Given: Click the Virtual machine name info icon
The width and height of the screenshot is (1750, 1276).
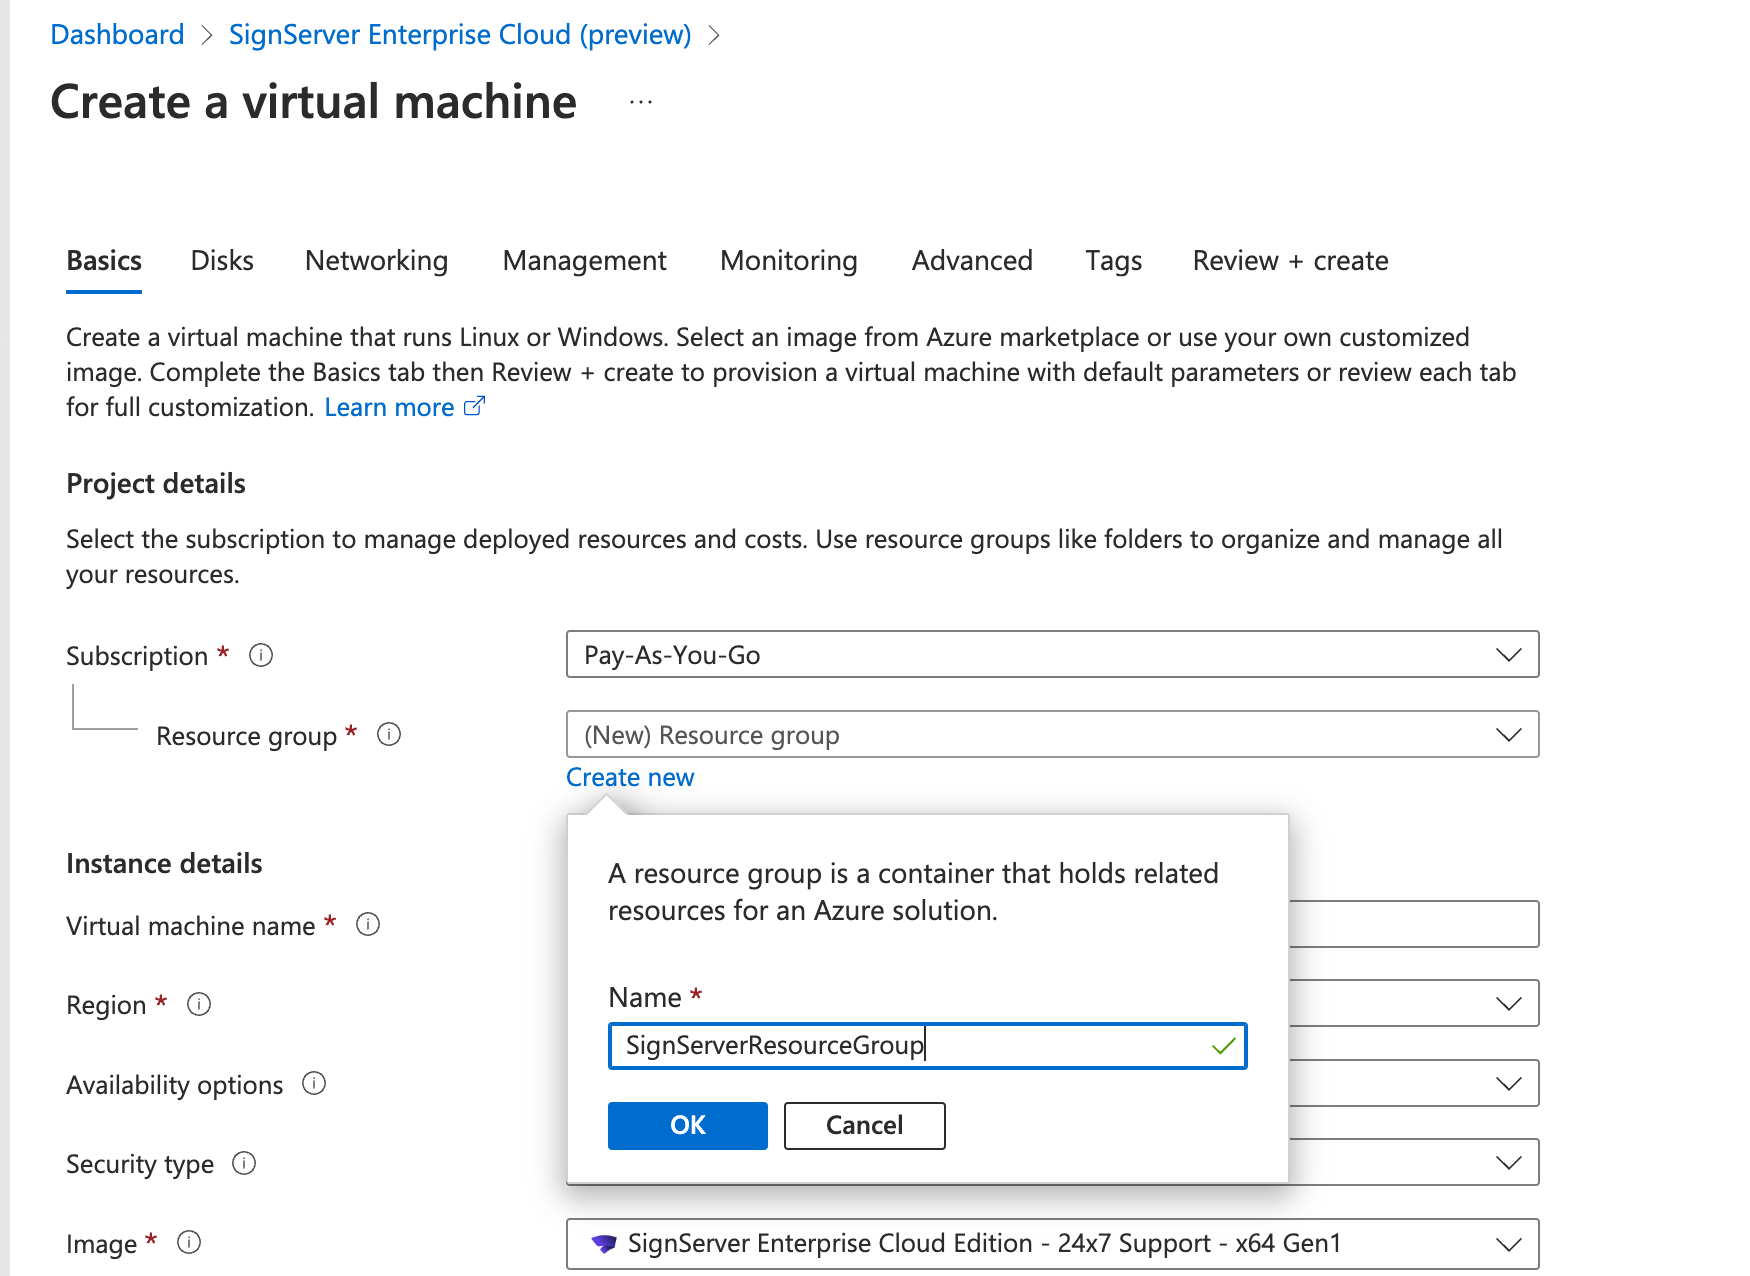Looking at the screenshot, I should click(x=368, y=925).
